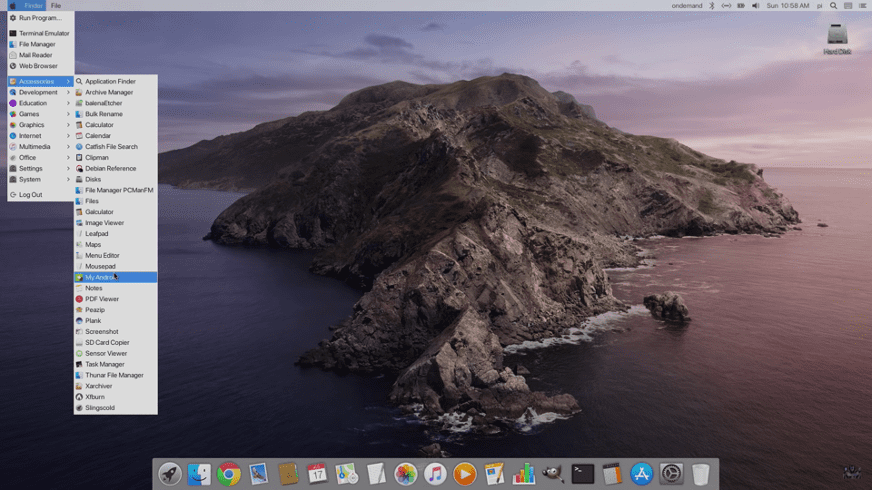This screenshot has height=490, width=872.
Task: Click Log Out in the main menu
Action: [x=30, y=195]
